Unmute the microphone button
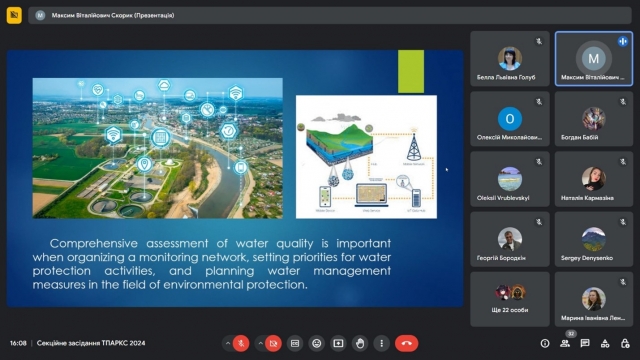Image resolution: width=640 pixels, height=360 pixels. pos(241,343)
